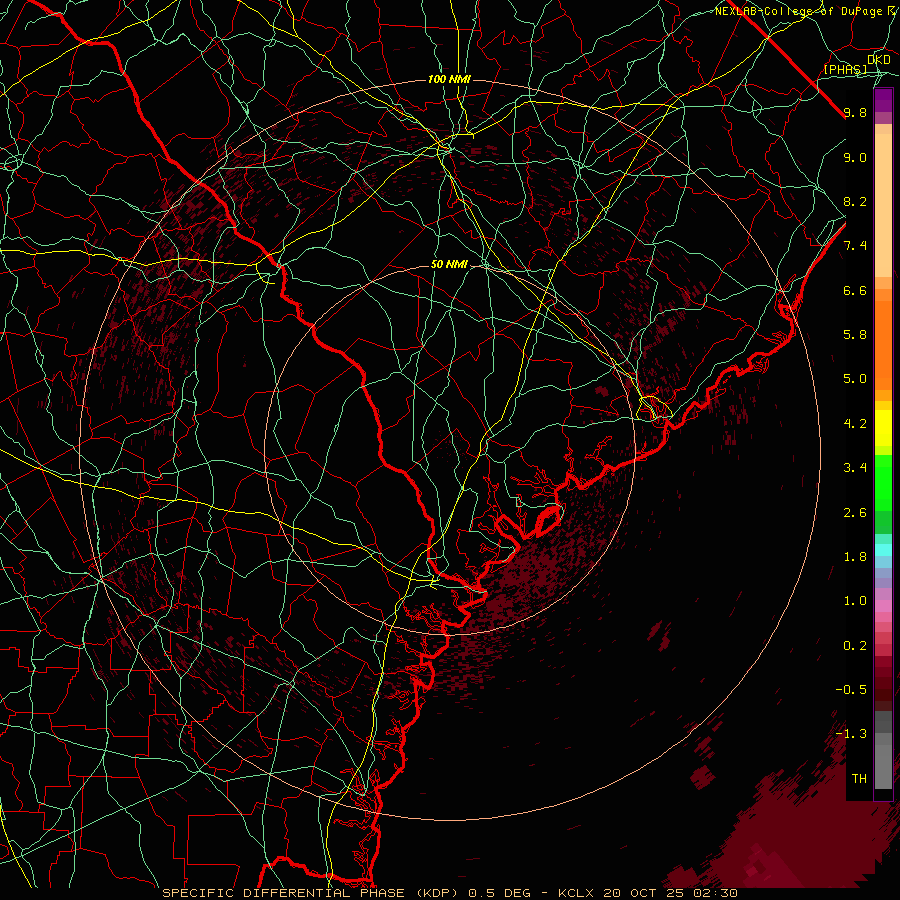Select the 4.2 value on the color scale
This screenshot has width=900, height=900.
855,424
